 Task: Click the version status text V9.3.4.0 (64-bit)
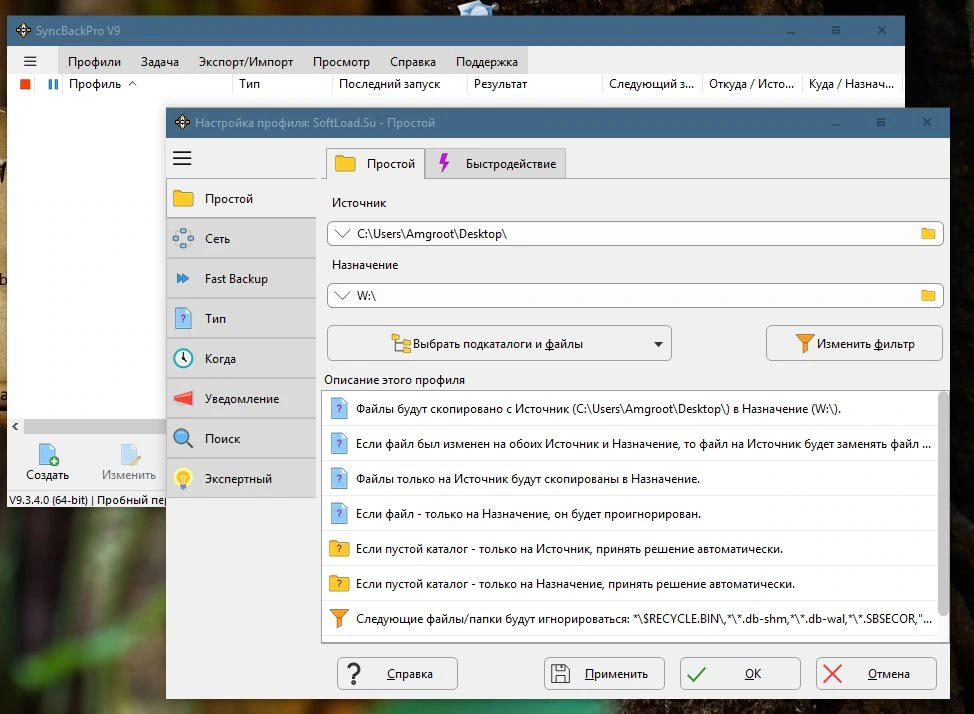48,500
